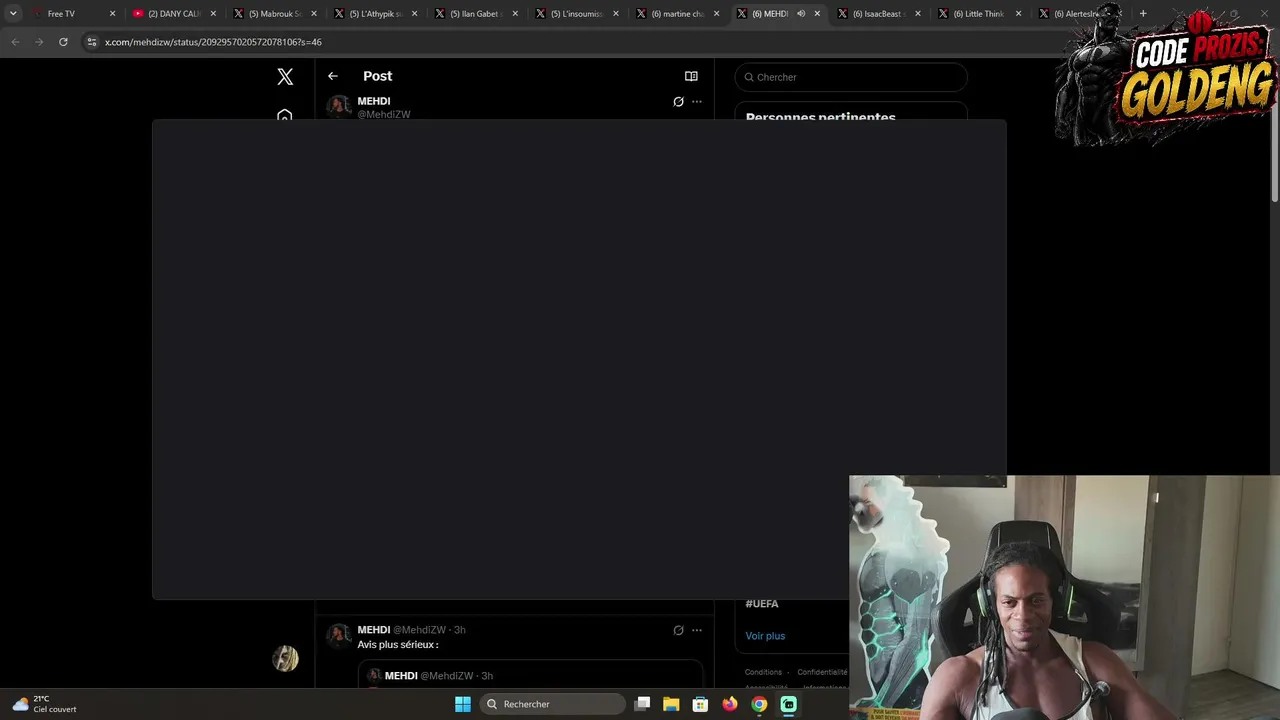Switch to the martine tab

tap(677, 14)
